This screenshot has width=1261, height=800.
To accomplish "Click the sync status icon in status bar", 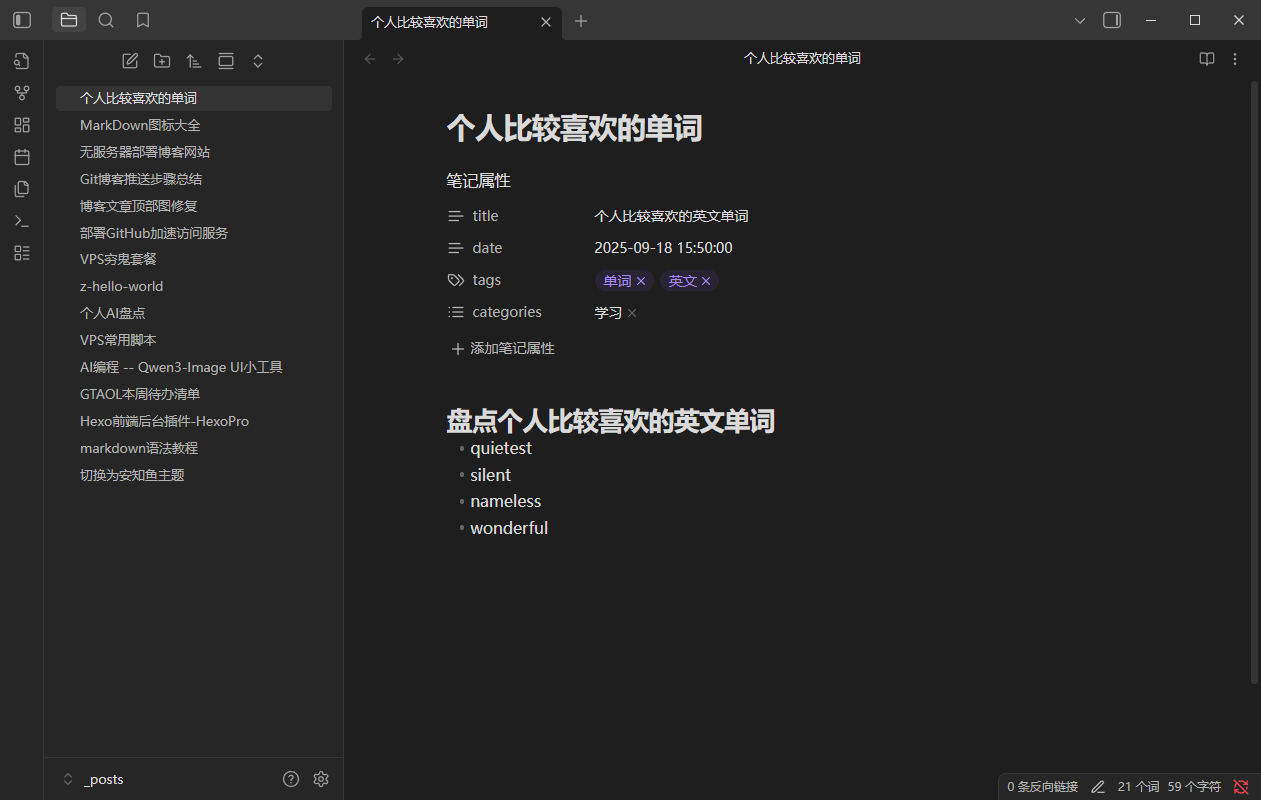I will [x=1240, y=786].
